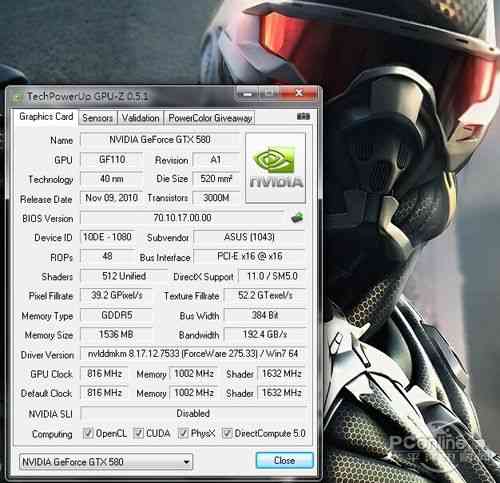The width and height of the screenshot is (500, 483).
Task: Toggle the DirectCompute 5.0 checkbox
Action: click(x=227, y=433)
